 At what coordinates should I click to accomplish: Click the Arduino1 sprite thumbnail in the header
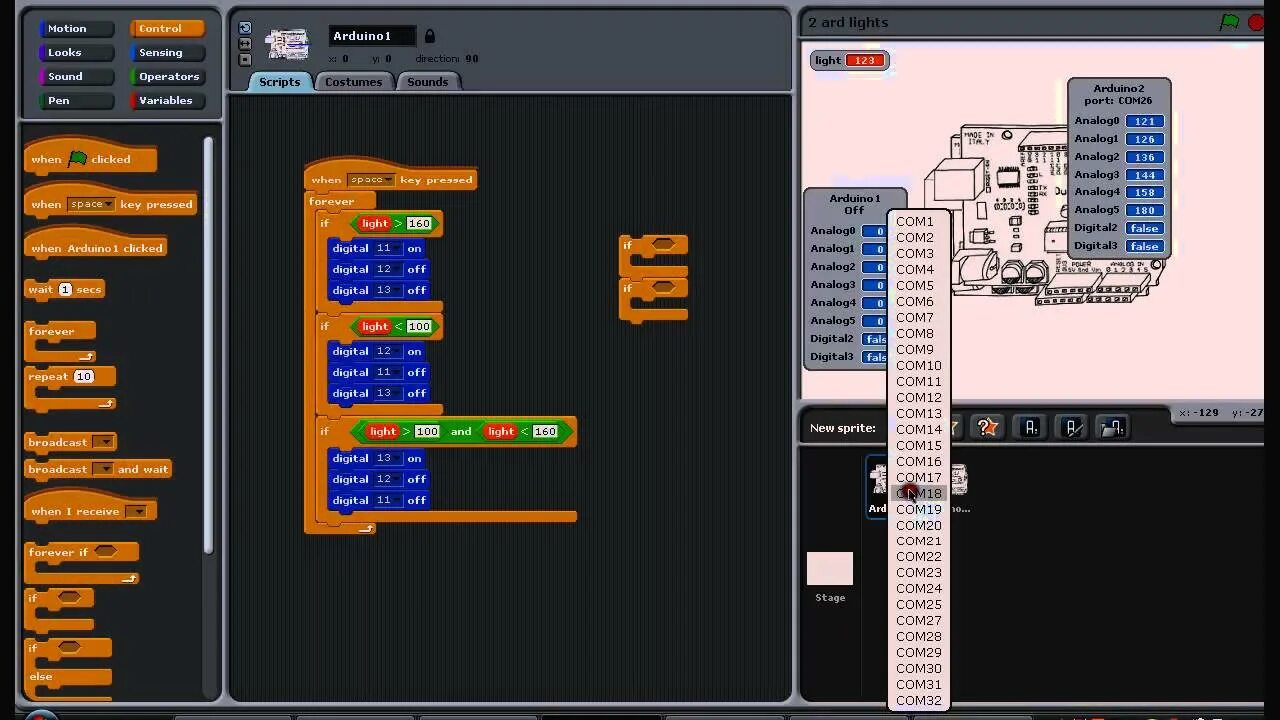coord(288,43)
